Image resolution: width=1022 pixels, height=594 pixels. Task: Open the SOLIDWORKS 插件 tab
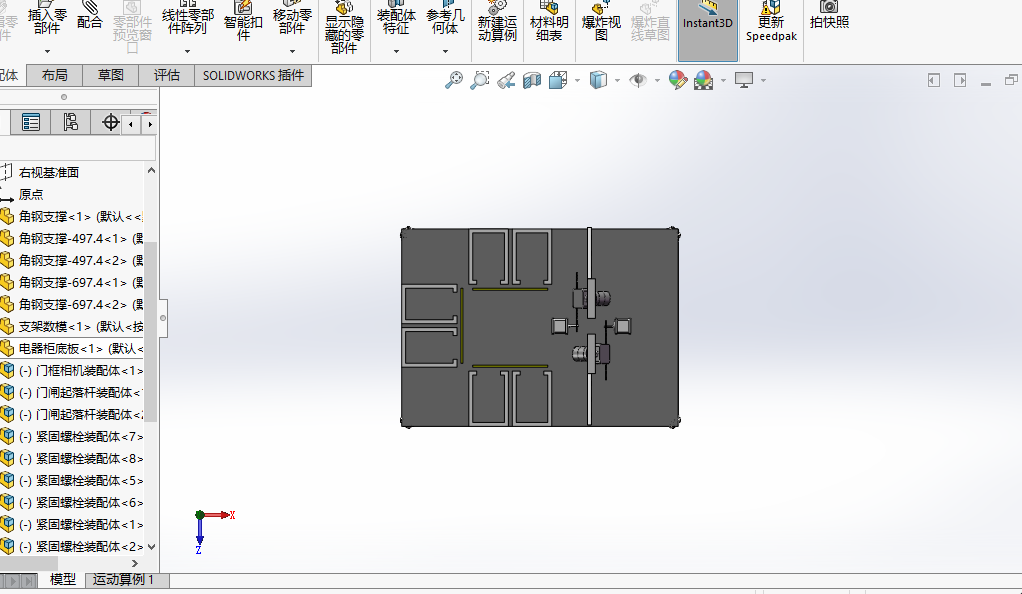click(254, 76)
